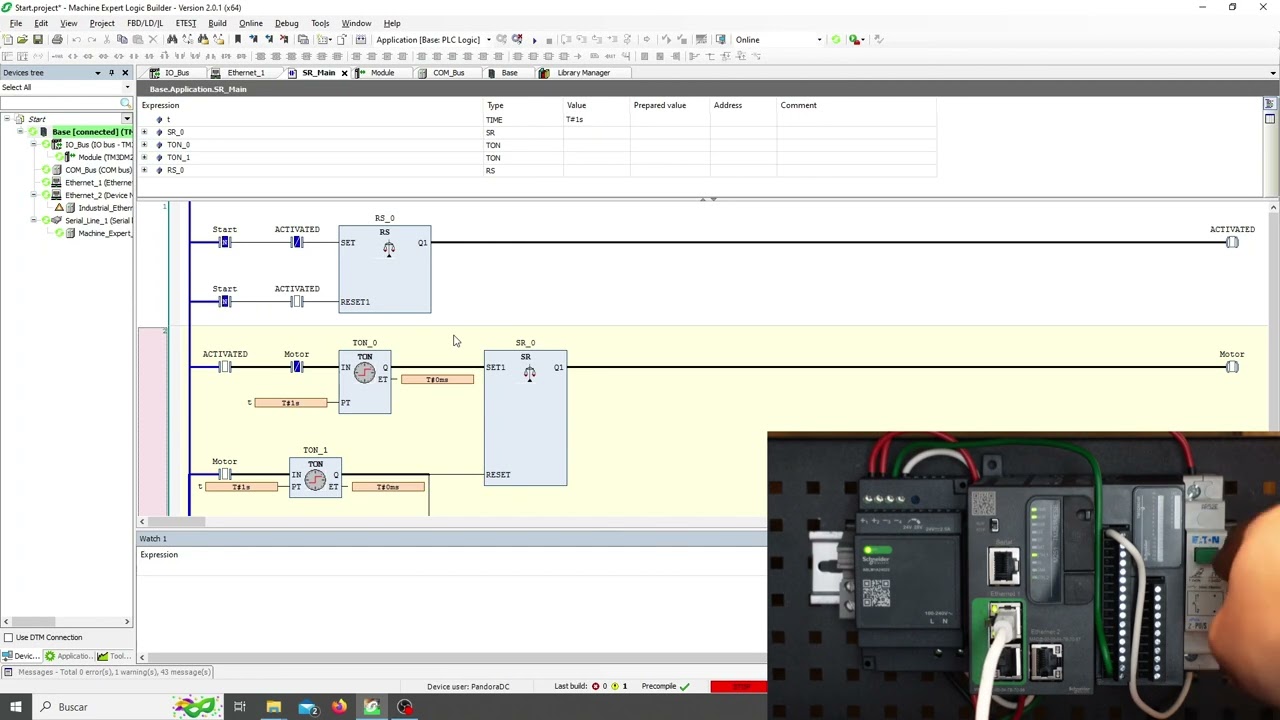The image size is (1280, 720).
Task: Select the SR_0 function block
Action: [525, 418]
